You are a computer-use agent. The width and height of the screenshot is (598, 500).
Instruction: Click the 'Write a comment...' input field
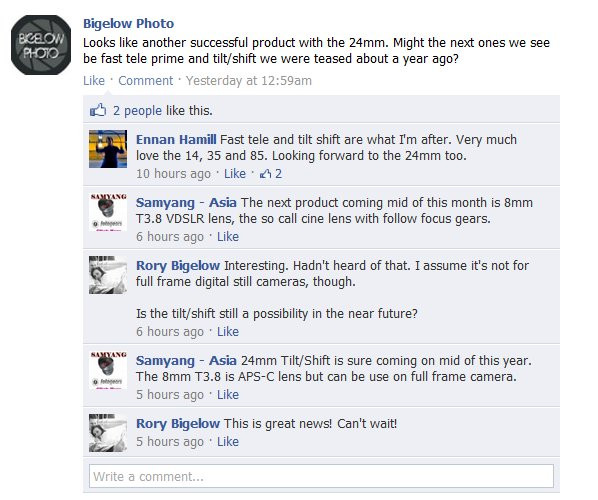tap(321, 476)
